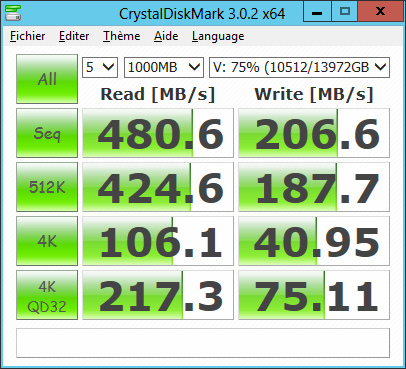Click the Seq read result 480.6
406x369 pixels.
point(158,133)
